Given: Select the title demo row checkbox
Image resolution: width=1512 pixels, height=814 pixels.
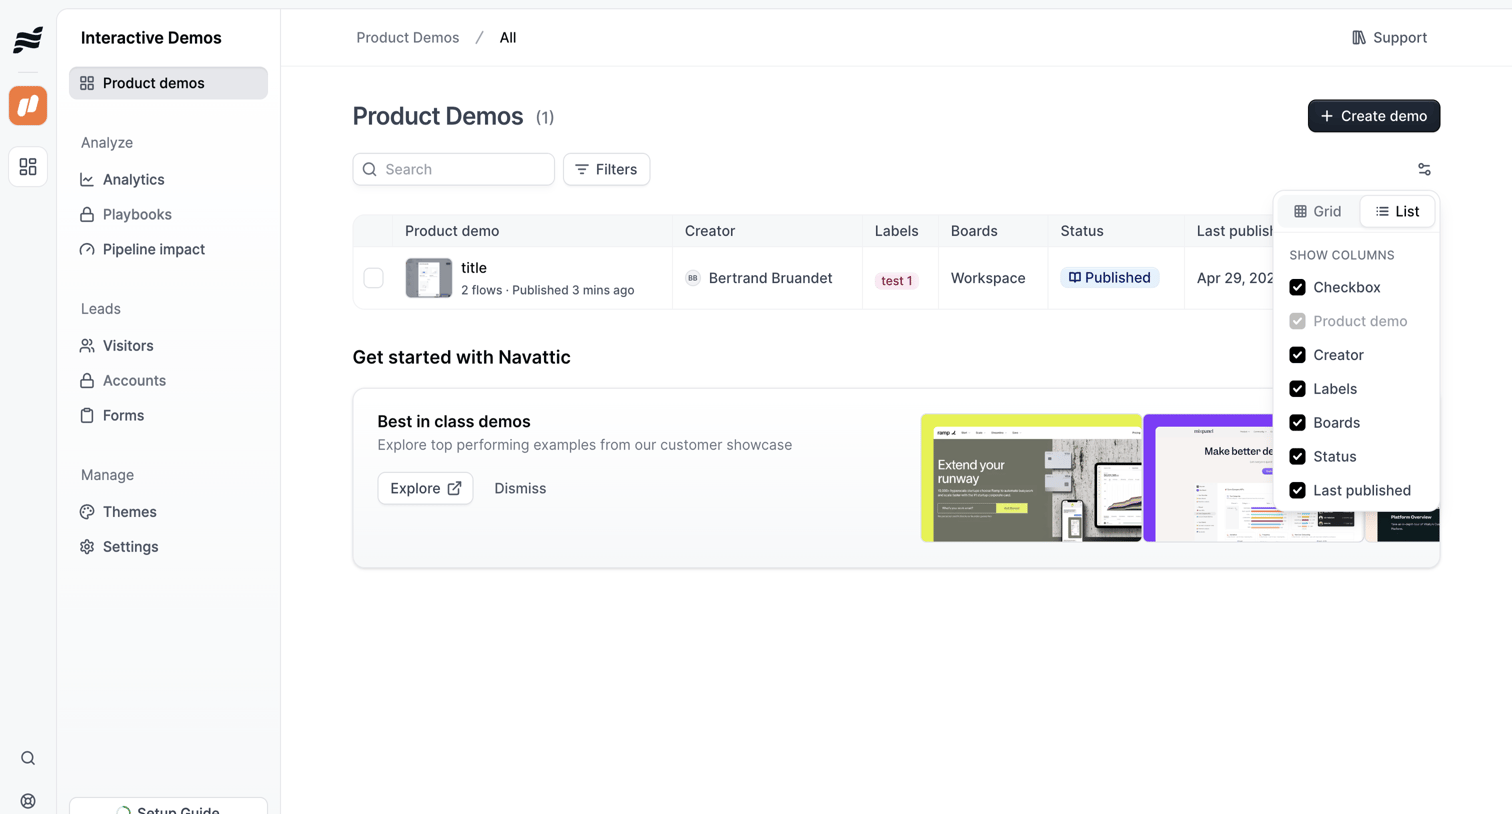Looking at the screenshot, I should [x=373, y=278].
